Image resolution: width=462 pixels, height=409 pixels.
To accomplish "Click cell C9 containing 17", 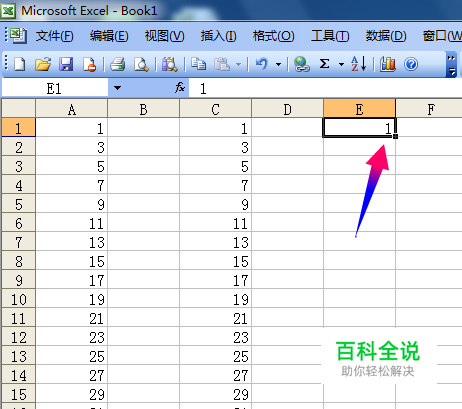I will (216, 279).
